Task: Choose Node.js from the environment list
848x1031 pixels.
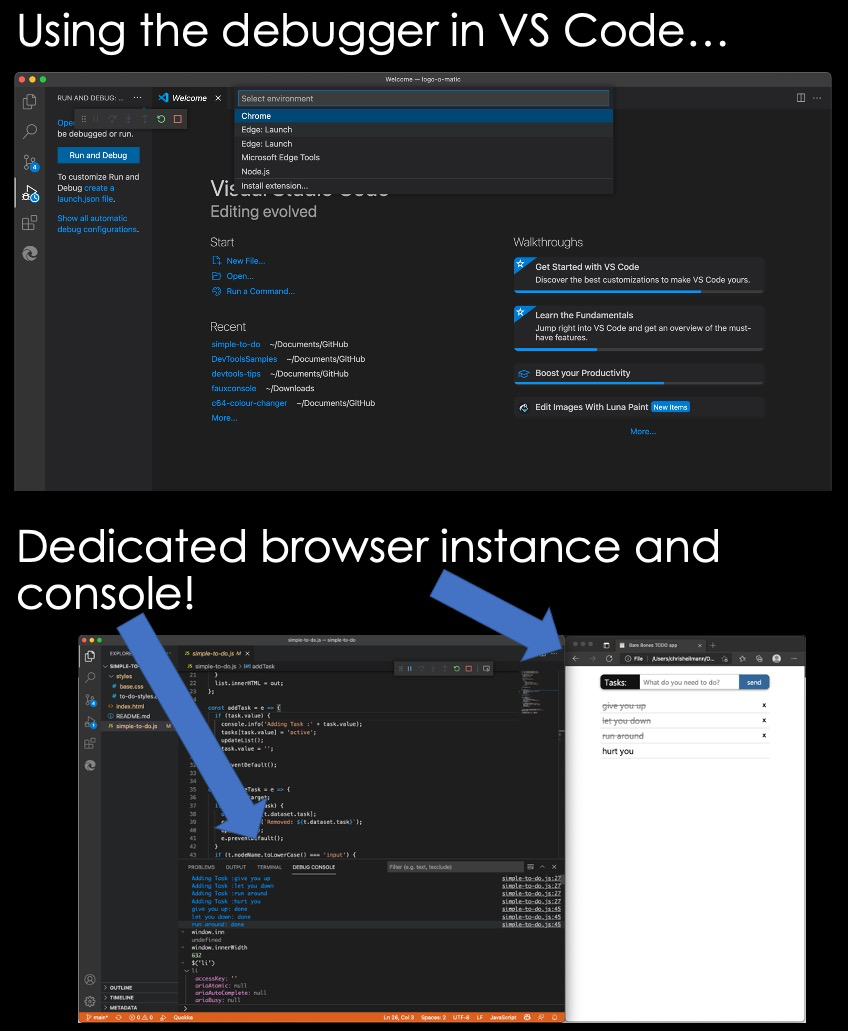Action: (x=255, y=171)
